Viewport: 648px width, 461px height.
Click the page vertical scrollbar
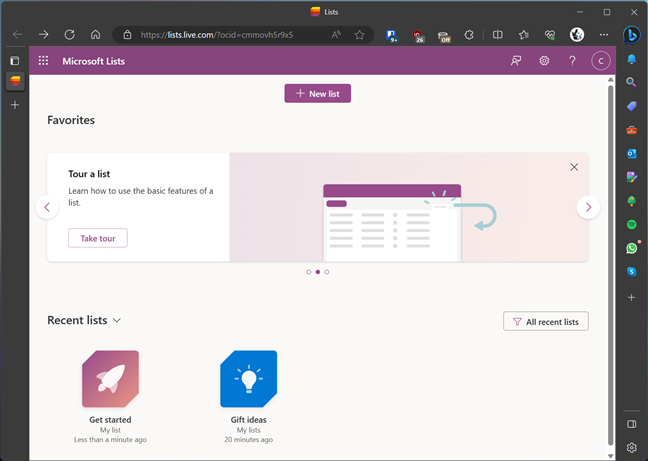click(x=610, y=264)
